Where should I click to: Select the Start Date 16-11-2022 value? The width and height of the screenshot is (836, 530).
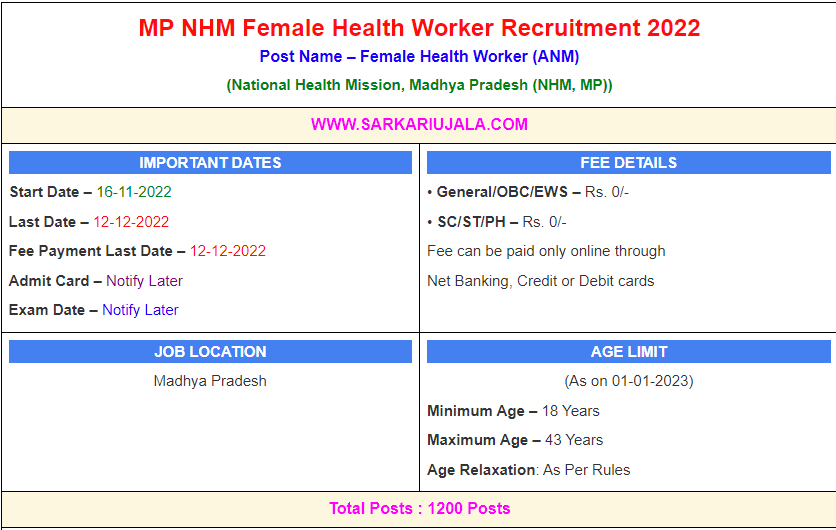[134, 192]
